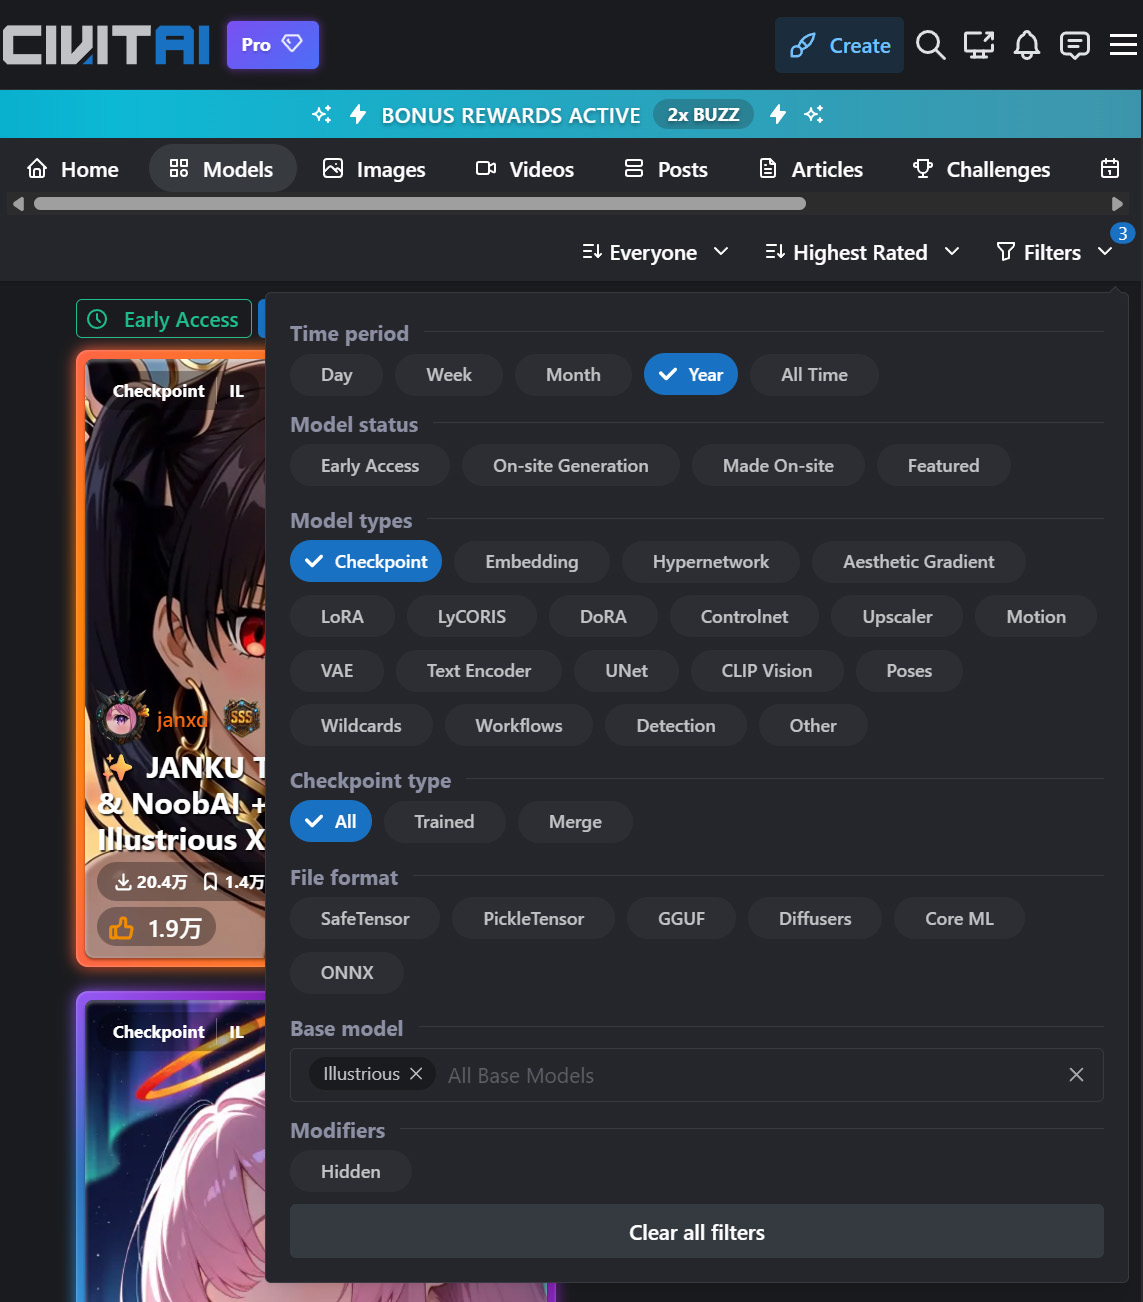Open the Highest Rated sort dropdown
Screen dimensions: 1143x1302
tap(862, 253)
